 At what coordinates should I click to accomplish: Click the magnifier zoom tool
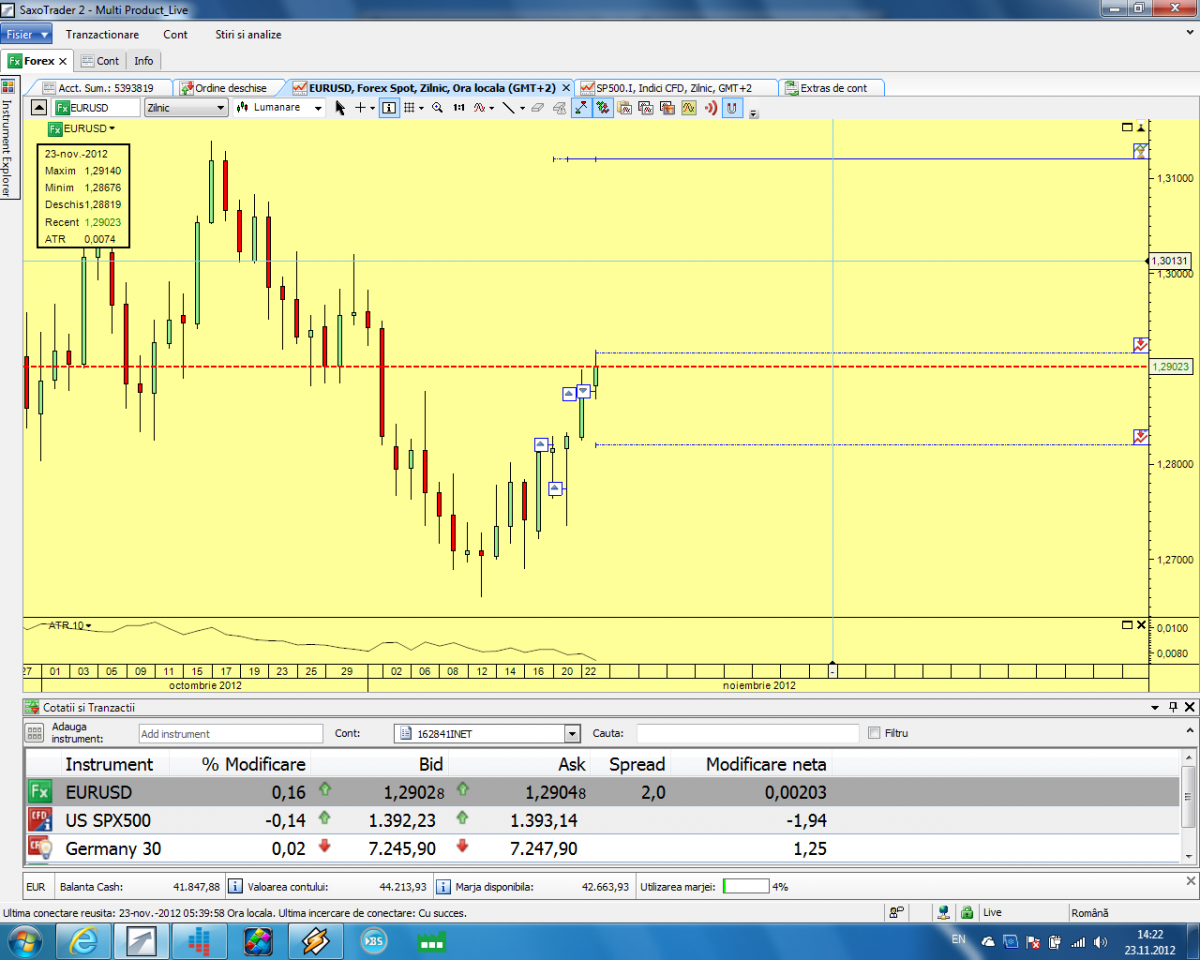pos(437,108)
